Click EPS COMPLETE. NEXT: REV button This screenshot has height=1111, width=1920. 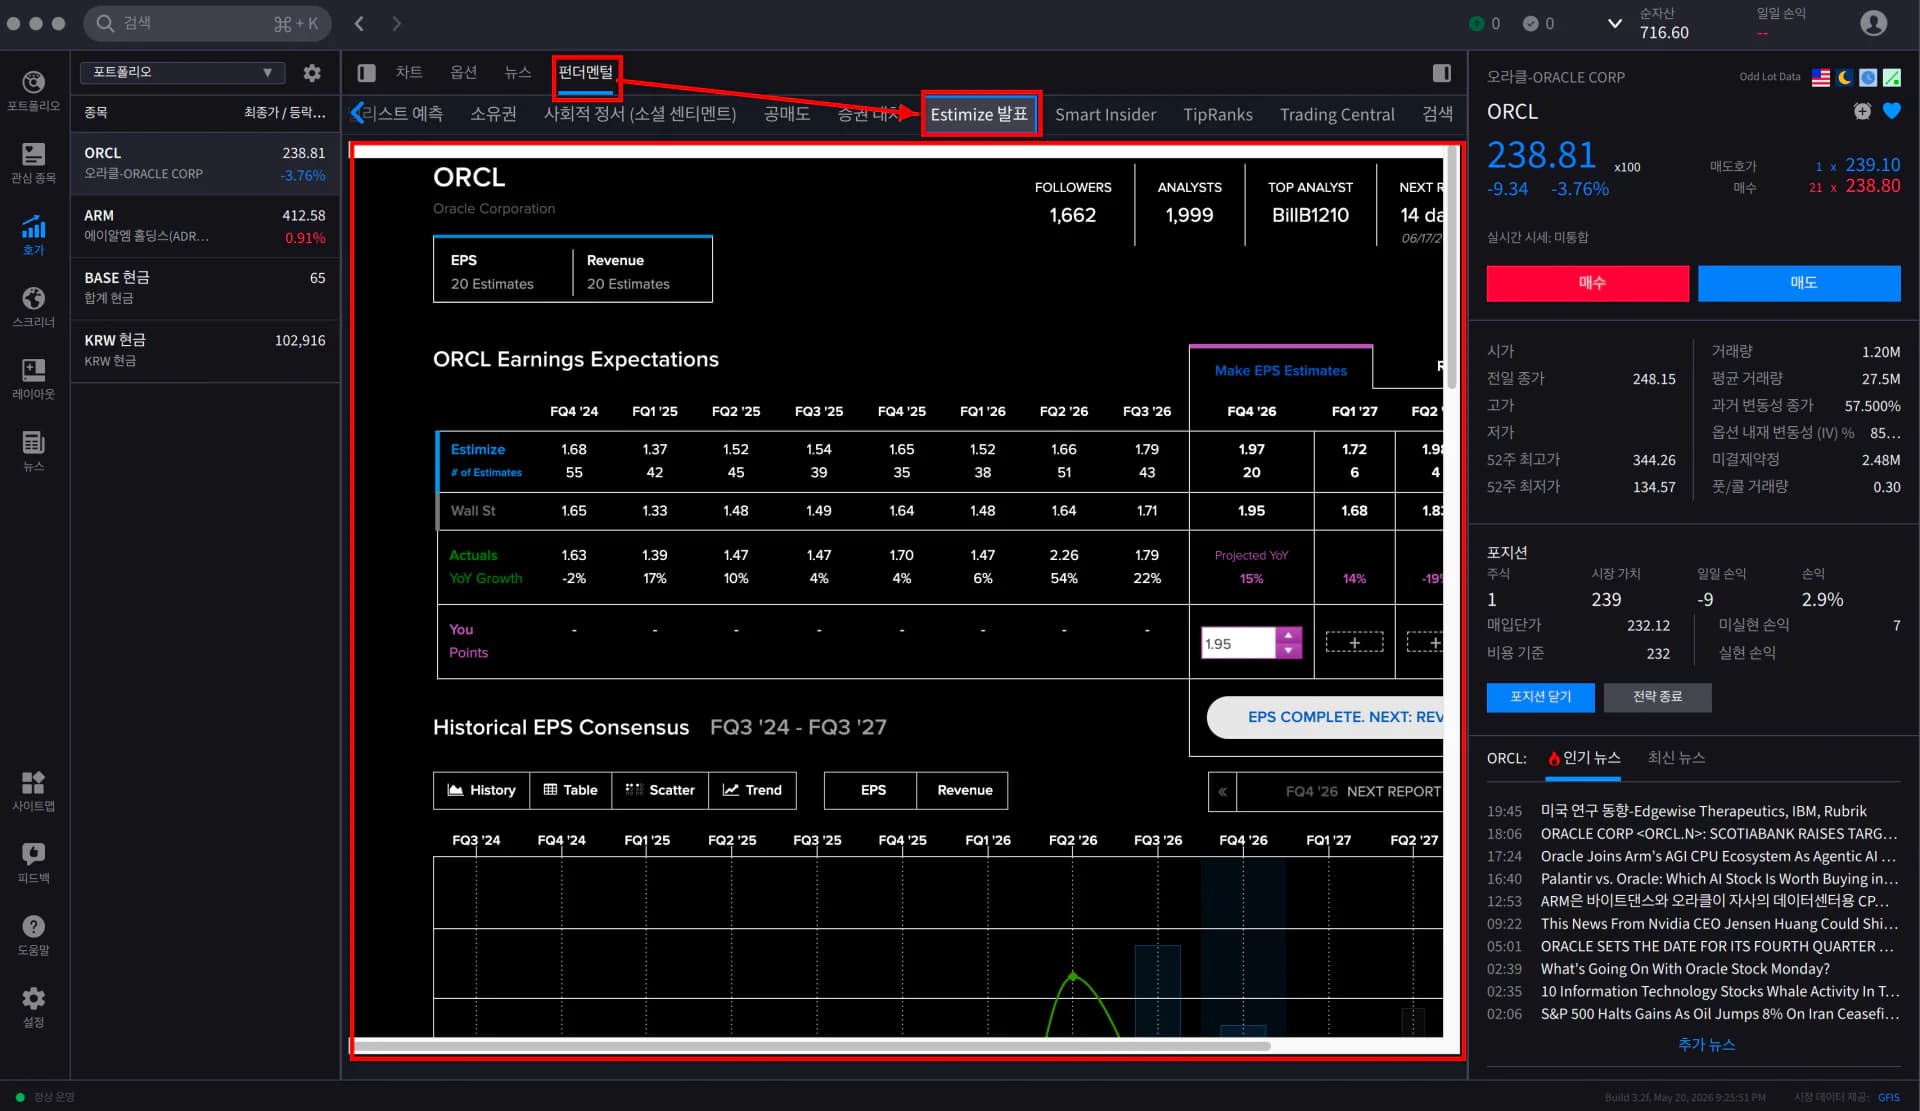click(x=1326, y=717)
